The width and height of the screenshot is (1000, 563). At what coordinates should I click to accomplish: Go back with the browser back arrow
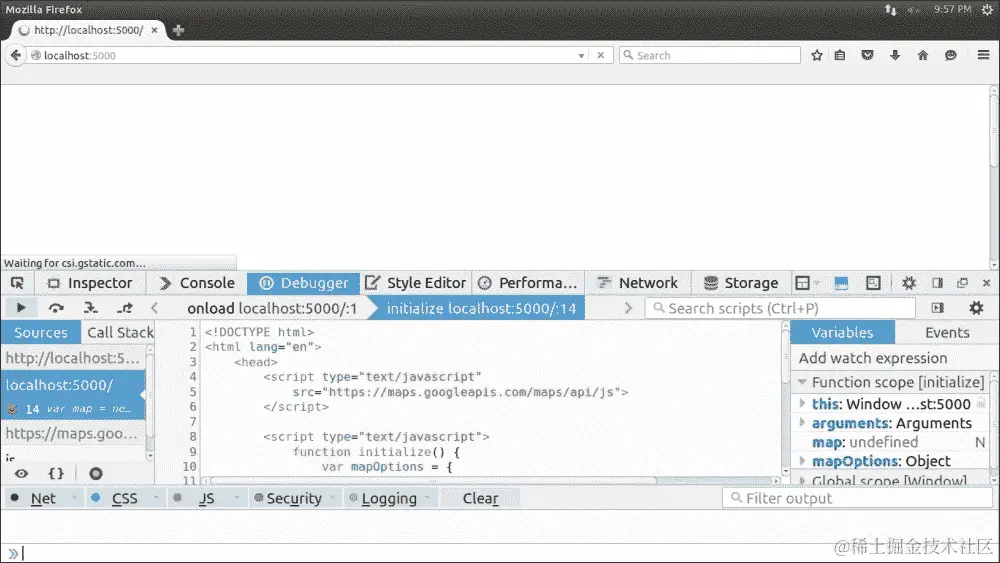[x=15, y=55]
